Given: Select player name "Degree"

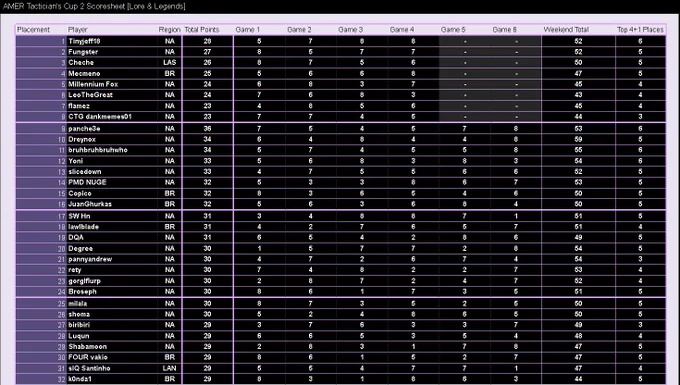Looking at the screenshot, I should pos(81,249).
